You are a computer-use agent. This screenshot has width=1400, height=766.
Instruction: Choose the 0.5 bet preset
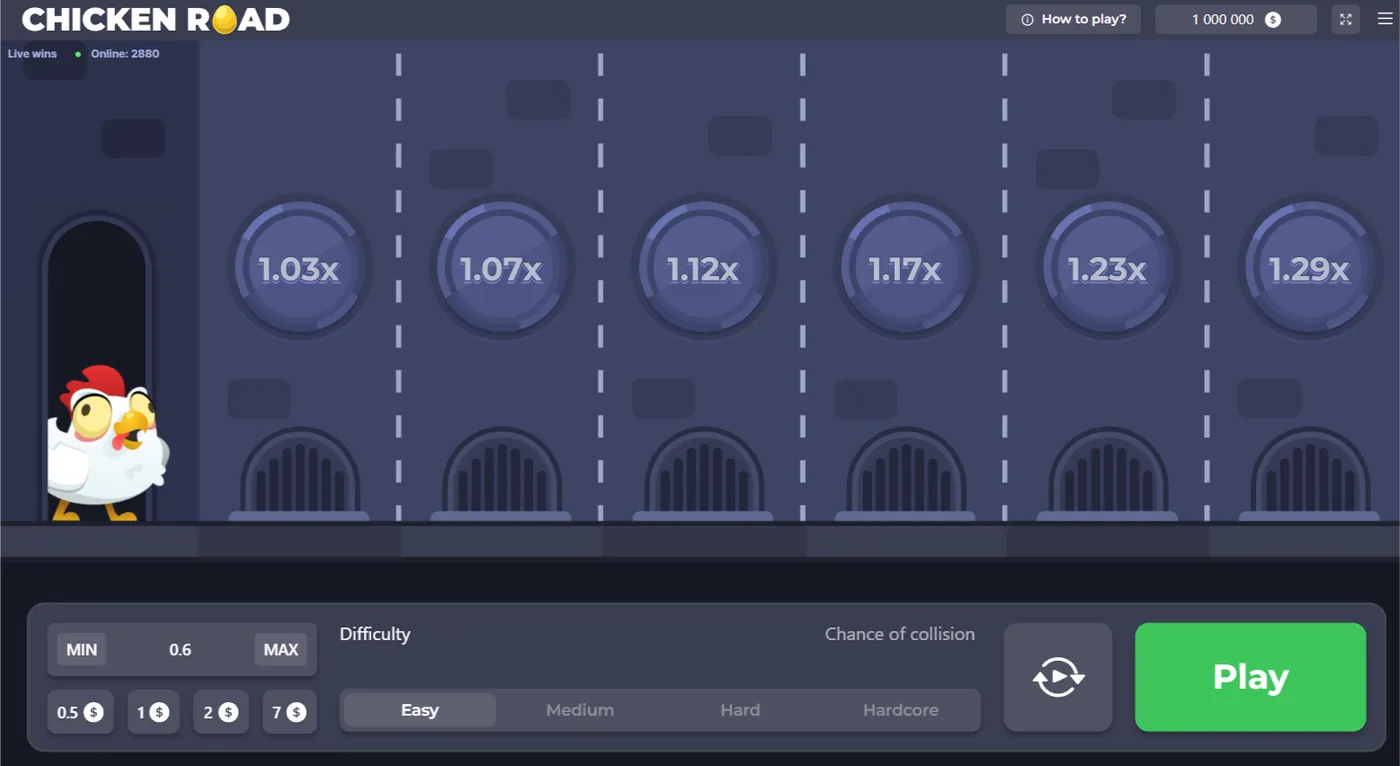point(80,712)
